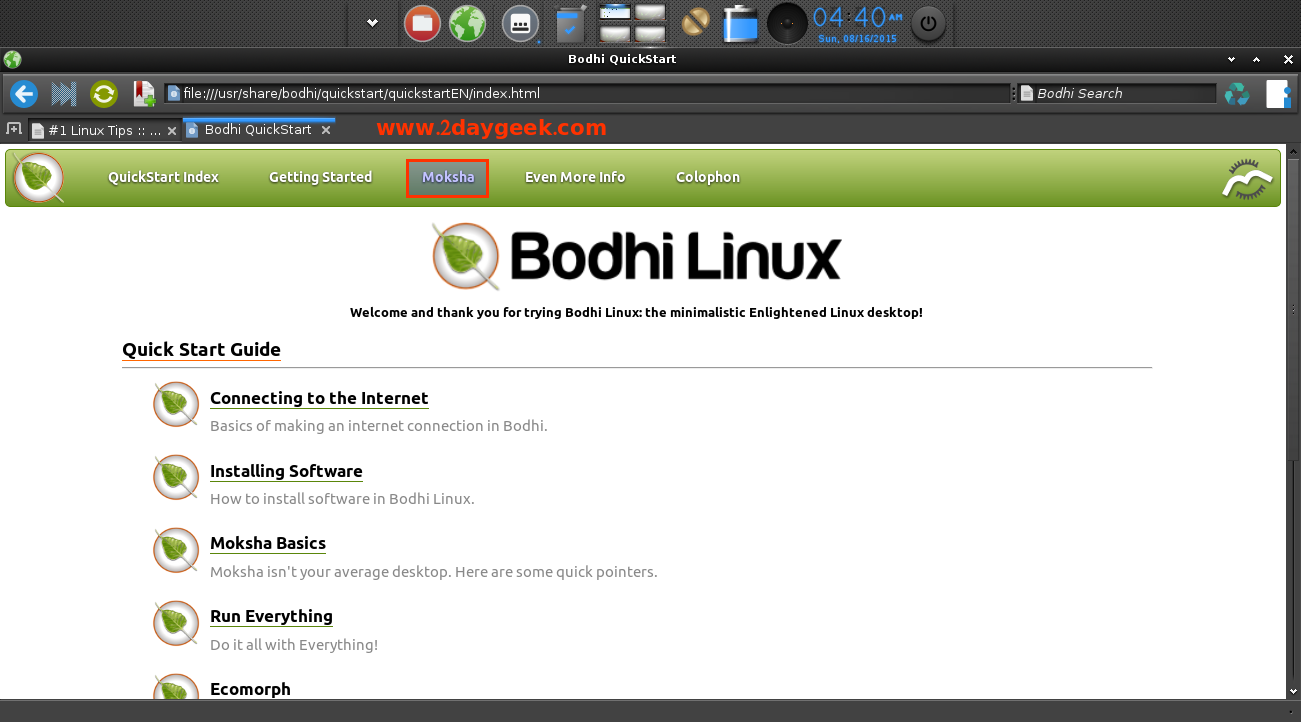This screenshot has height=722, width=1301.
Task: Click the vertical scrollbar down arrow
Action: click(x=1291, y=691)
